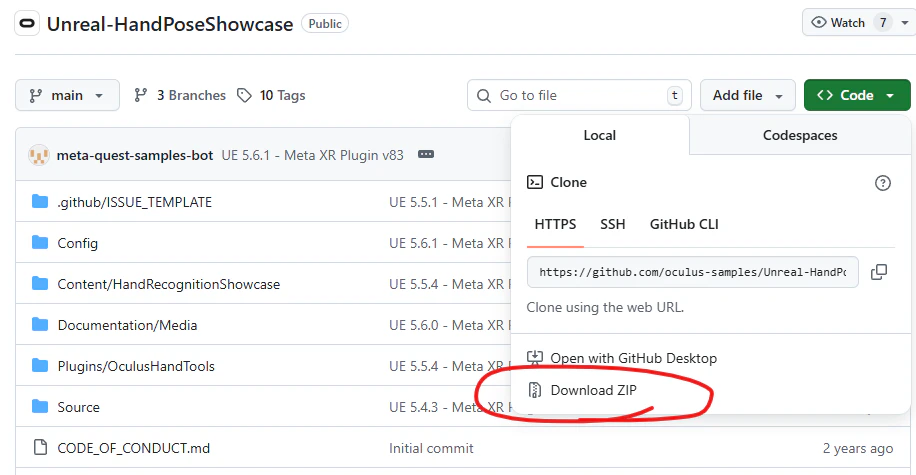916x475 pixels.
Task: Open the Config folder
Action: tap(78, 243)
